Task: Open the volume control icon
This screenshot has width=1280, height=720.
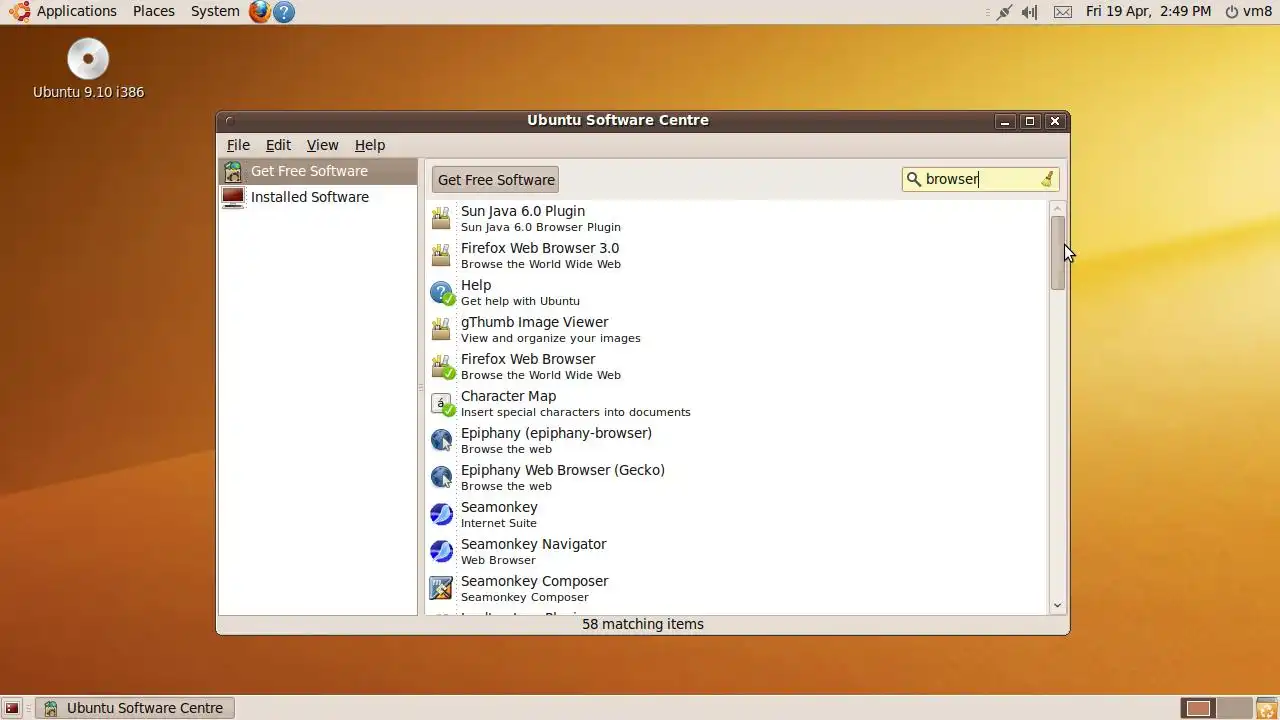Action: [x=1030, y=12]
